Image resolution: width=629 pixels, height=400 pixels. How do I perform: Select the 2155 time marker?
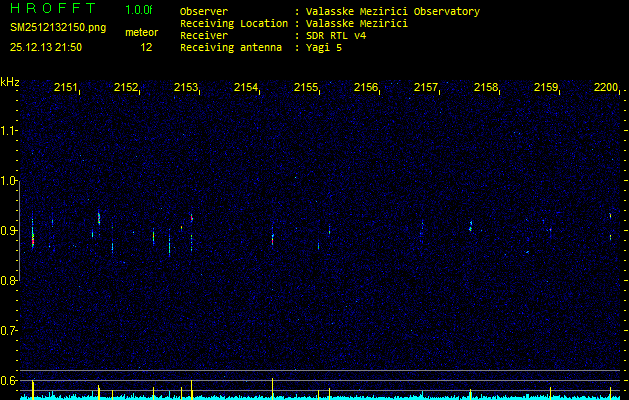coord(306,88)
